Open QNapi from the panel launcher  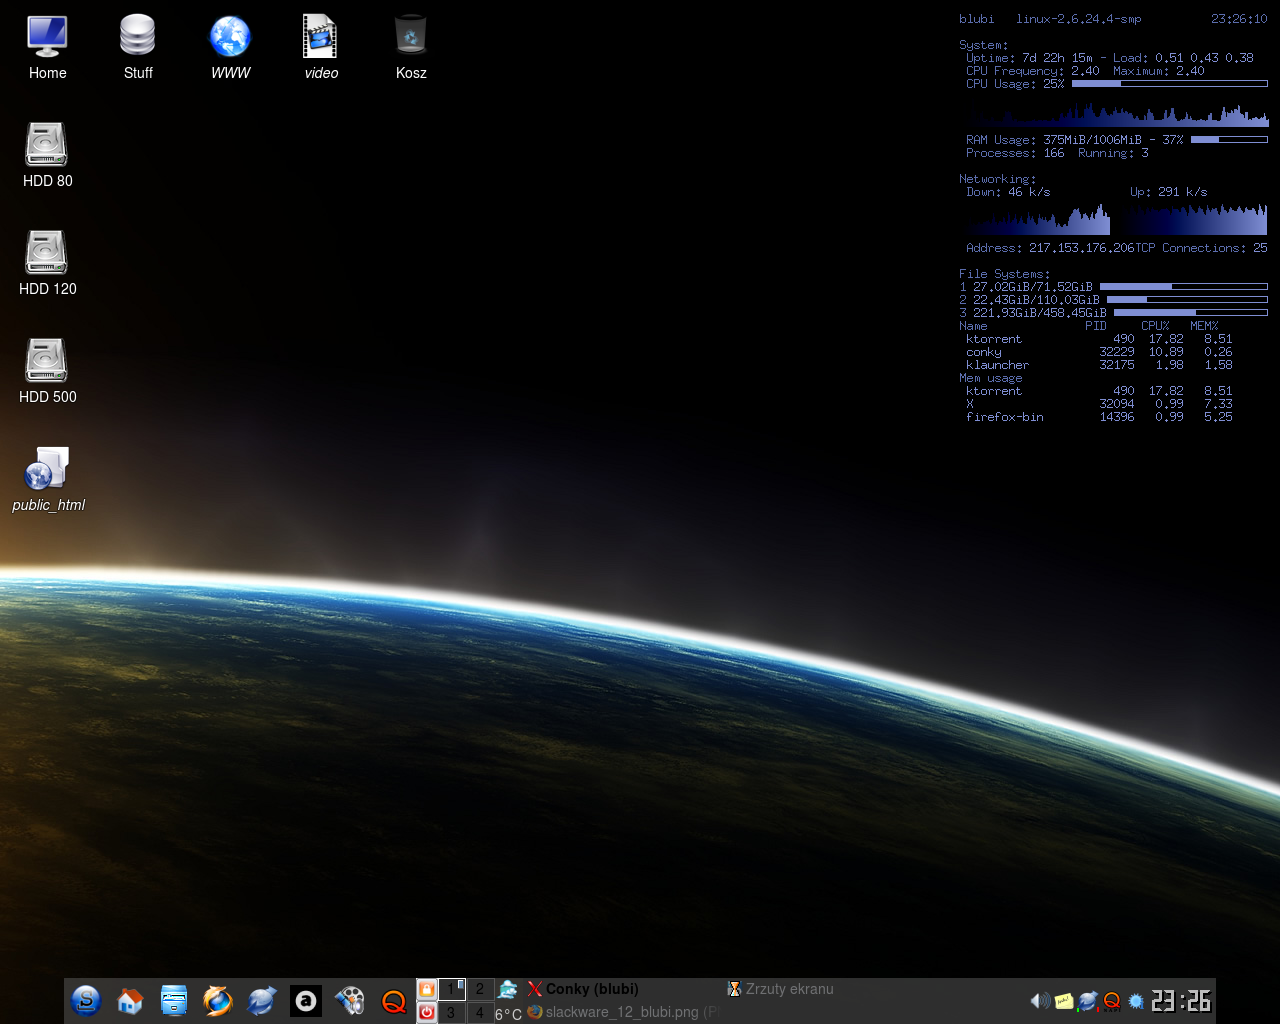coord(393,1000)
